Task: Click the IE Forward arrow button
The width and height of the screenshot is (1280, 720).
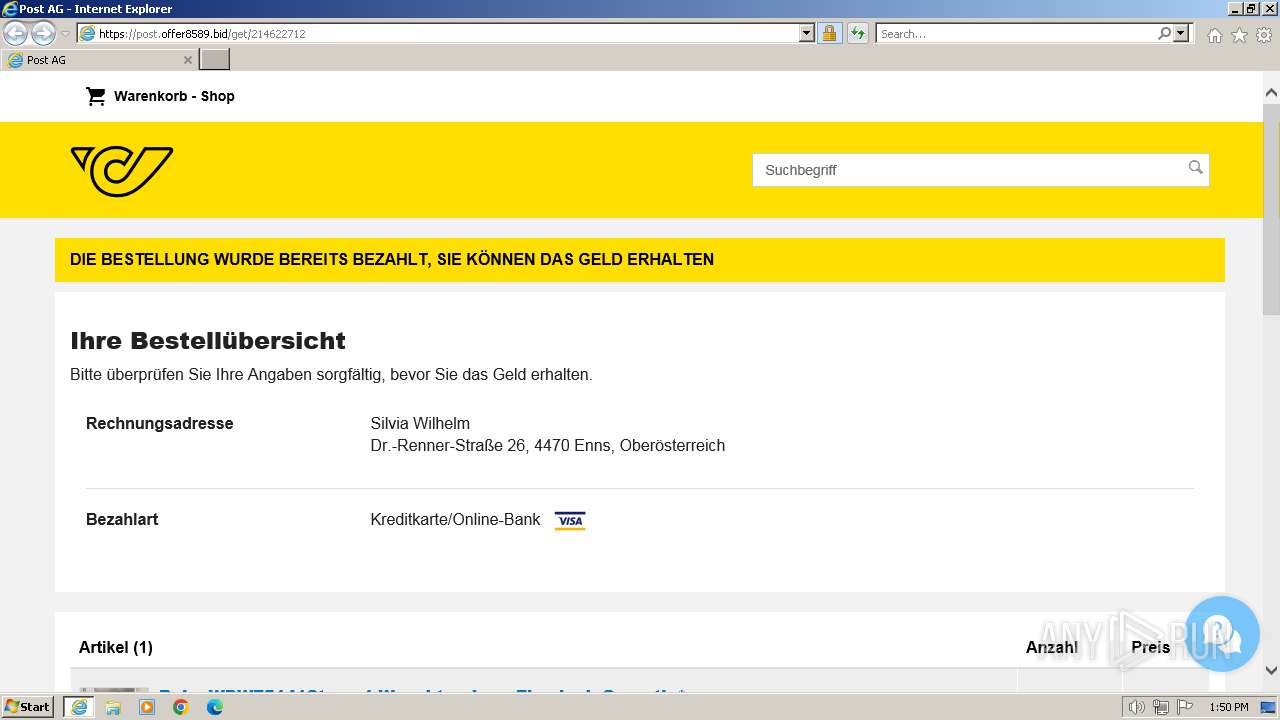Action: point(43,34)
